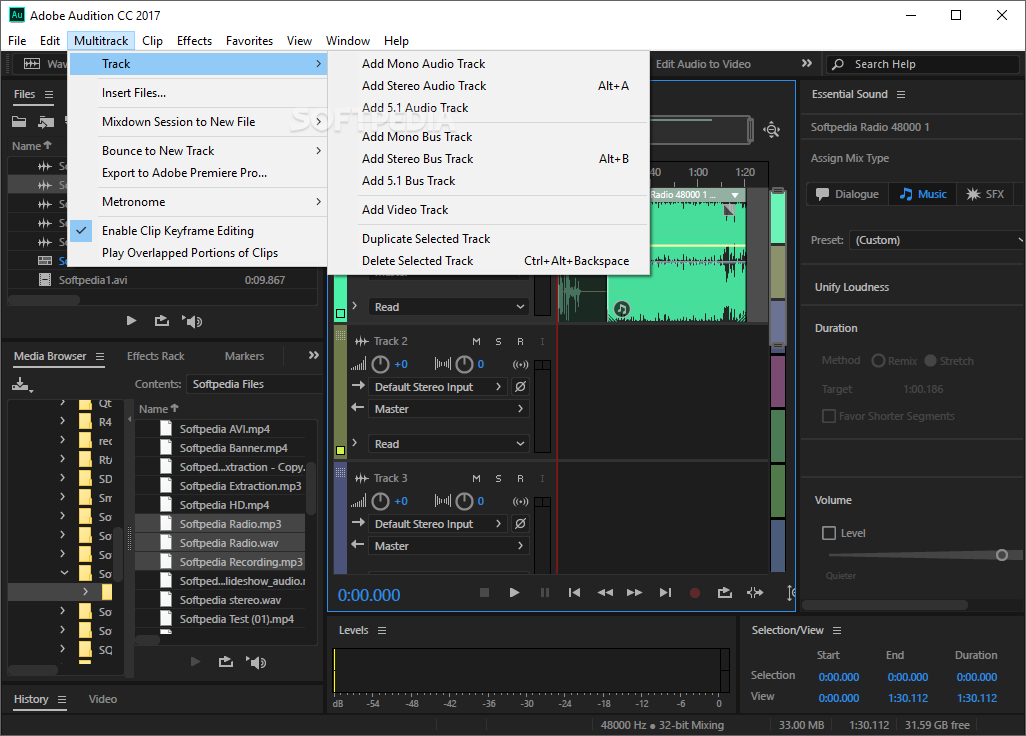Toggle auto-play speaker in the Files panel
This screenshot has width=1026, height=736.
point(192,321)
